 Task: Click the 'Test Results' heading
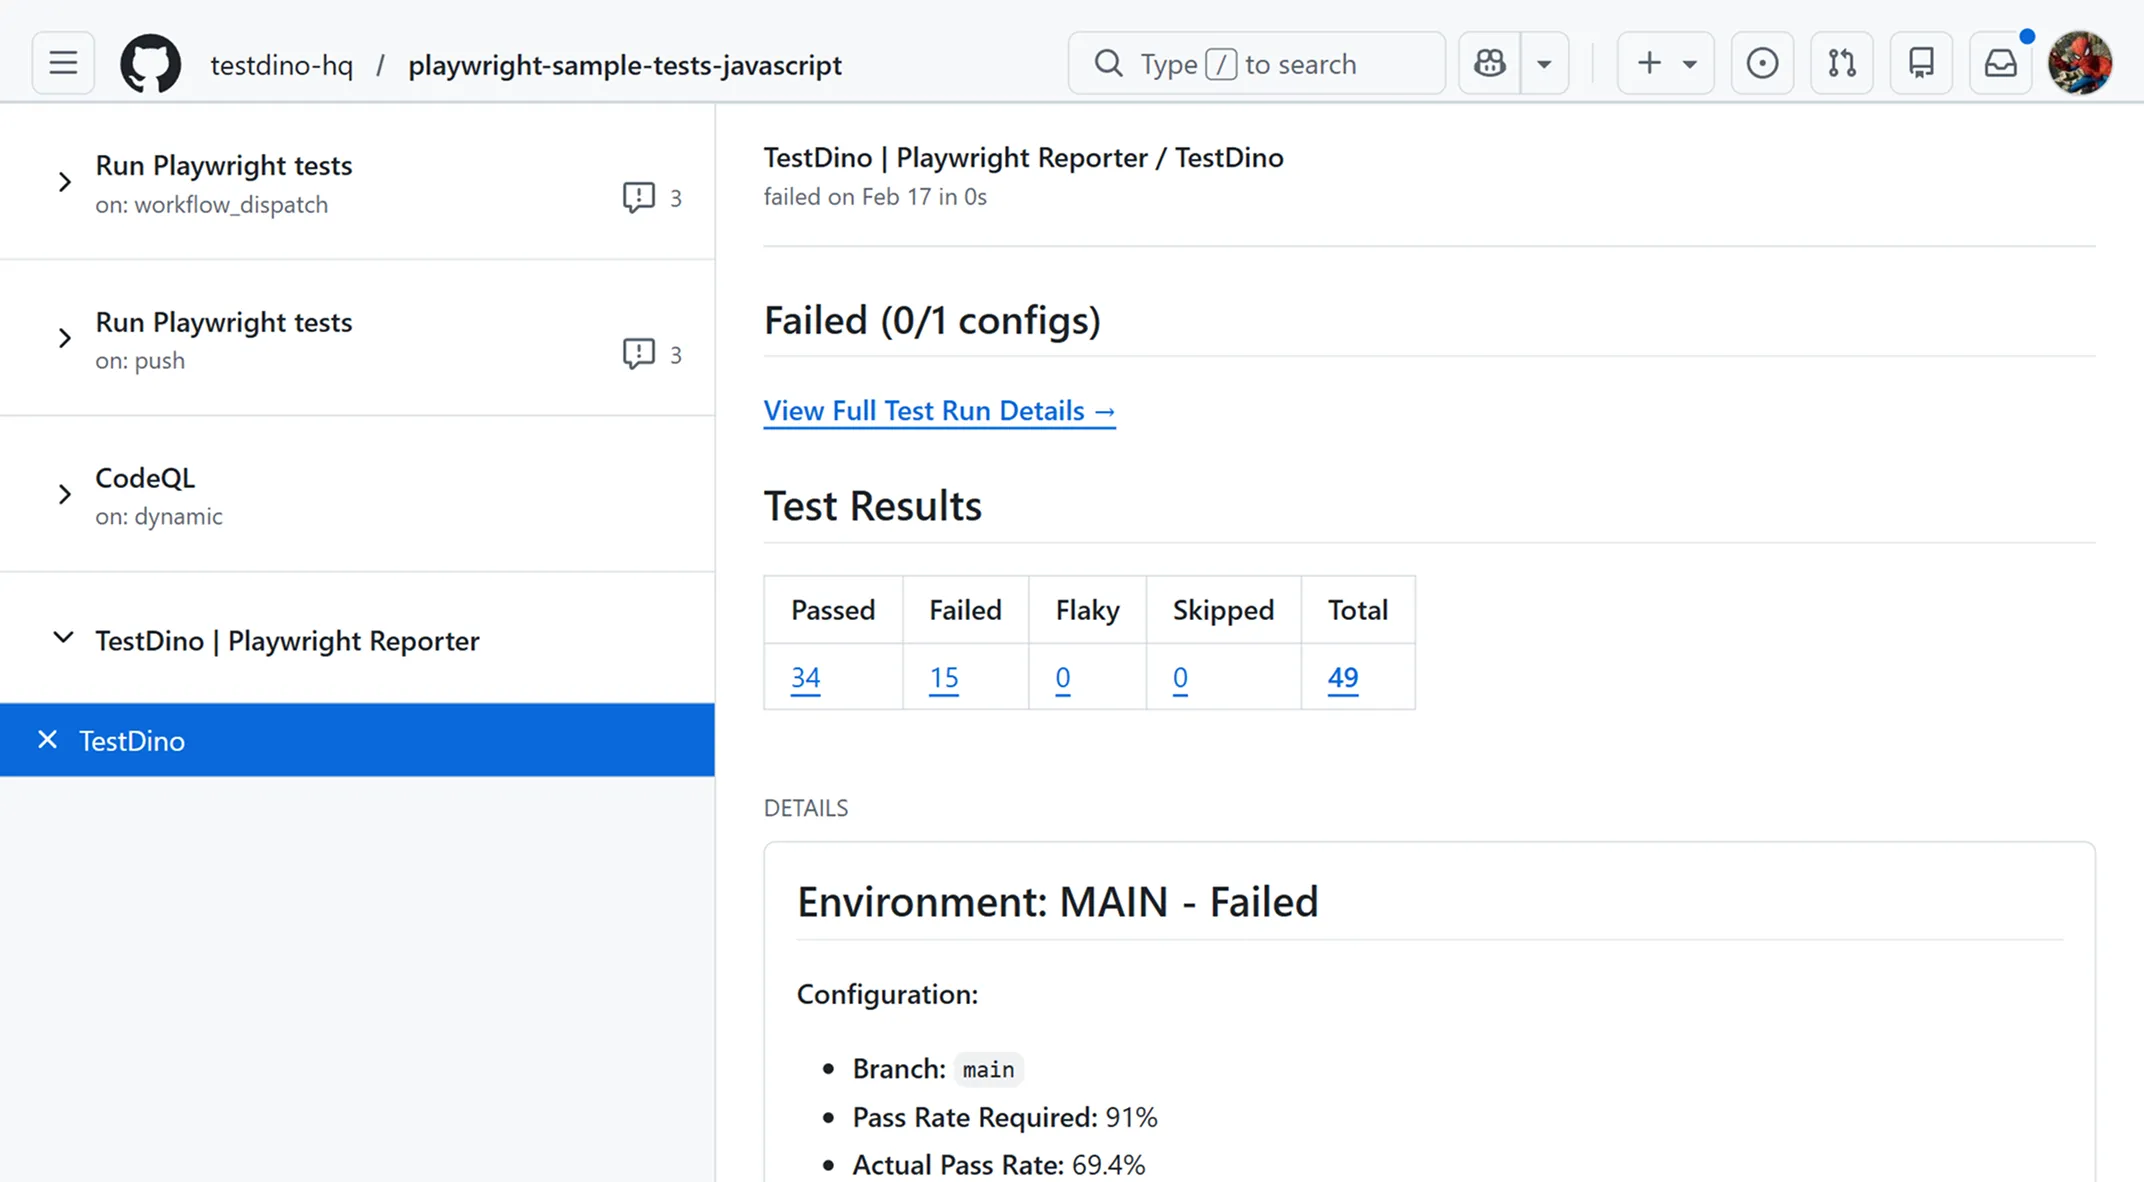(873, 506)
